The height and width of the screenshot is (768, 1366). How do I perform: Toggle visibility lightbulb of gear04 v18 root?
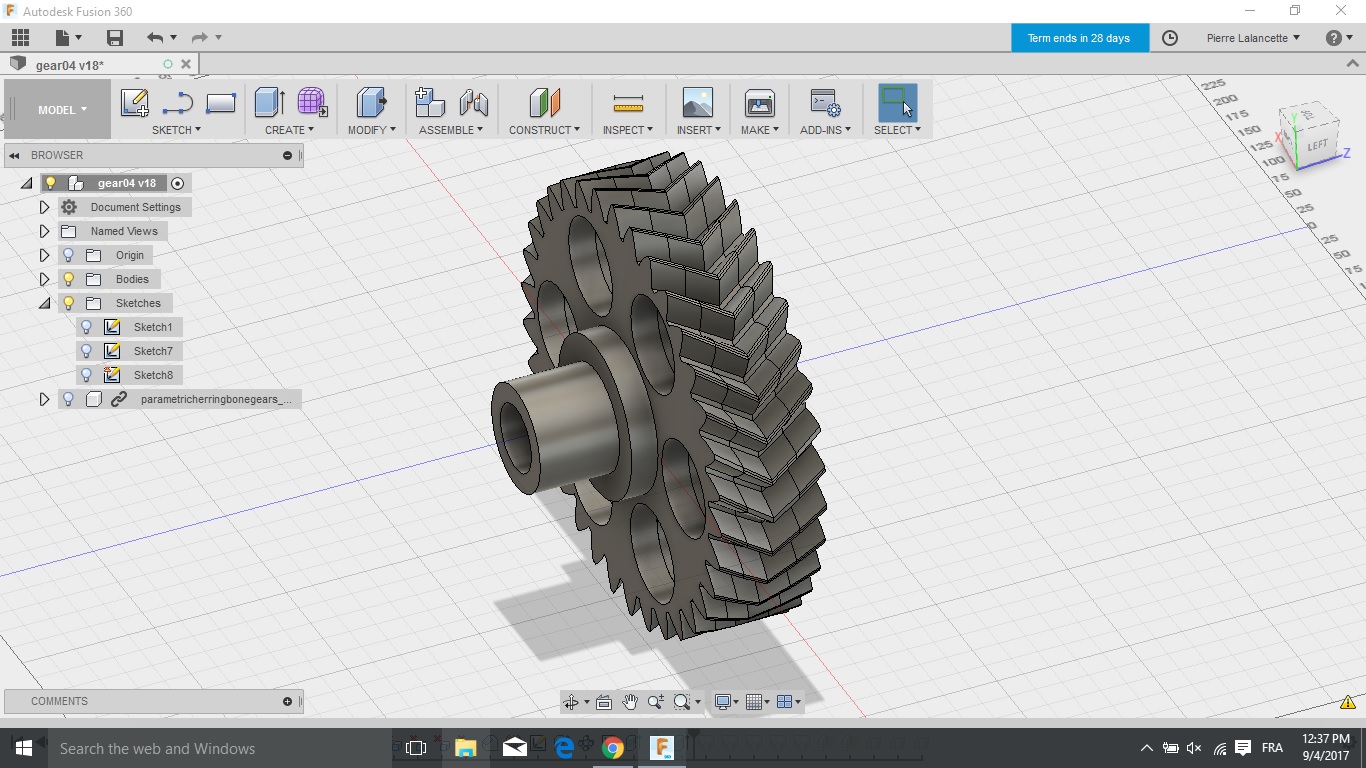click(x=50, y=183)
